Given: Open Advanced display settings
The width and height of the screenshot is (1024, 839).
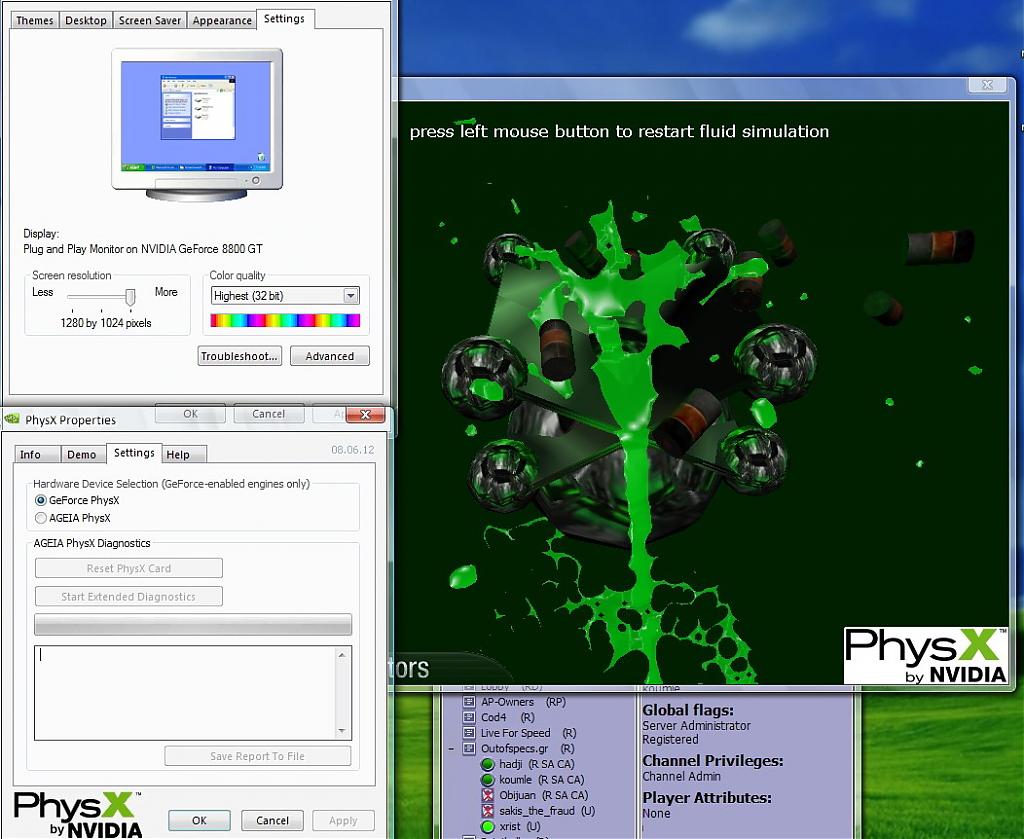Looking at the screenshot, I should [330, 356].
